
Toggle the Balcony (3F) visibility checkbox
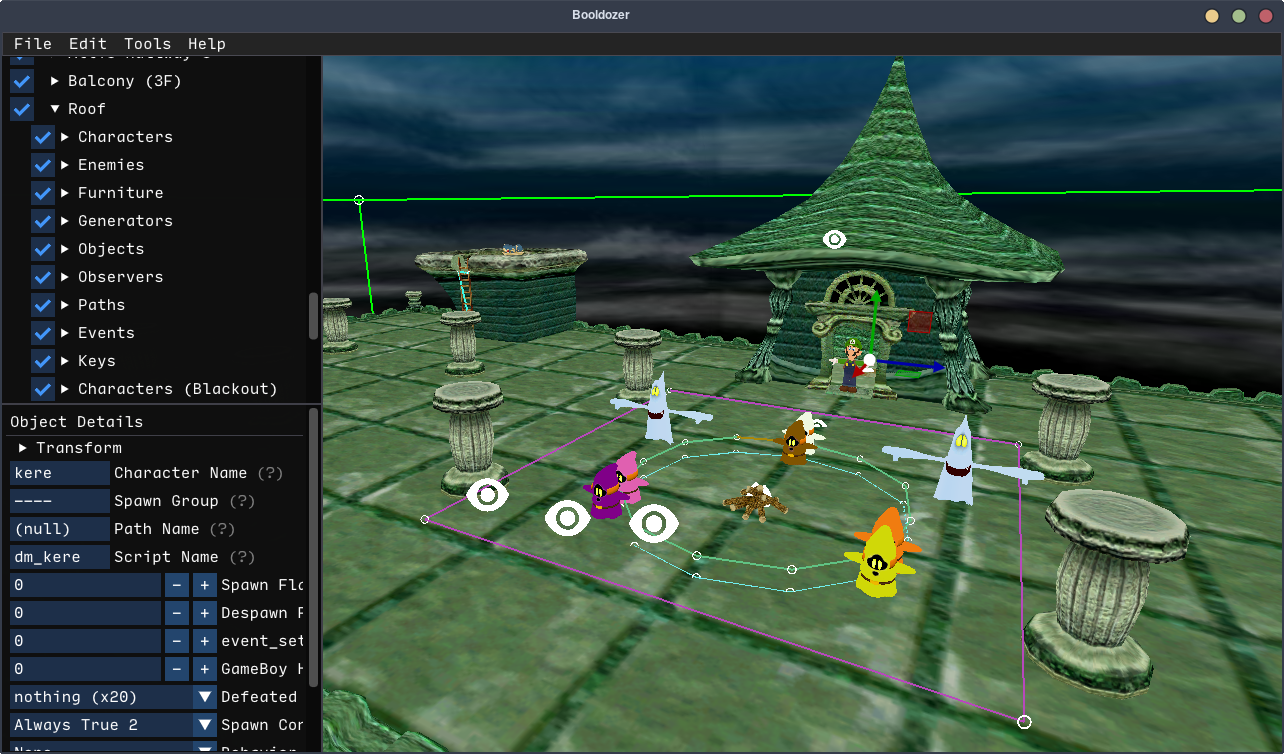point(22,81)
